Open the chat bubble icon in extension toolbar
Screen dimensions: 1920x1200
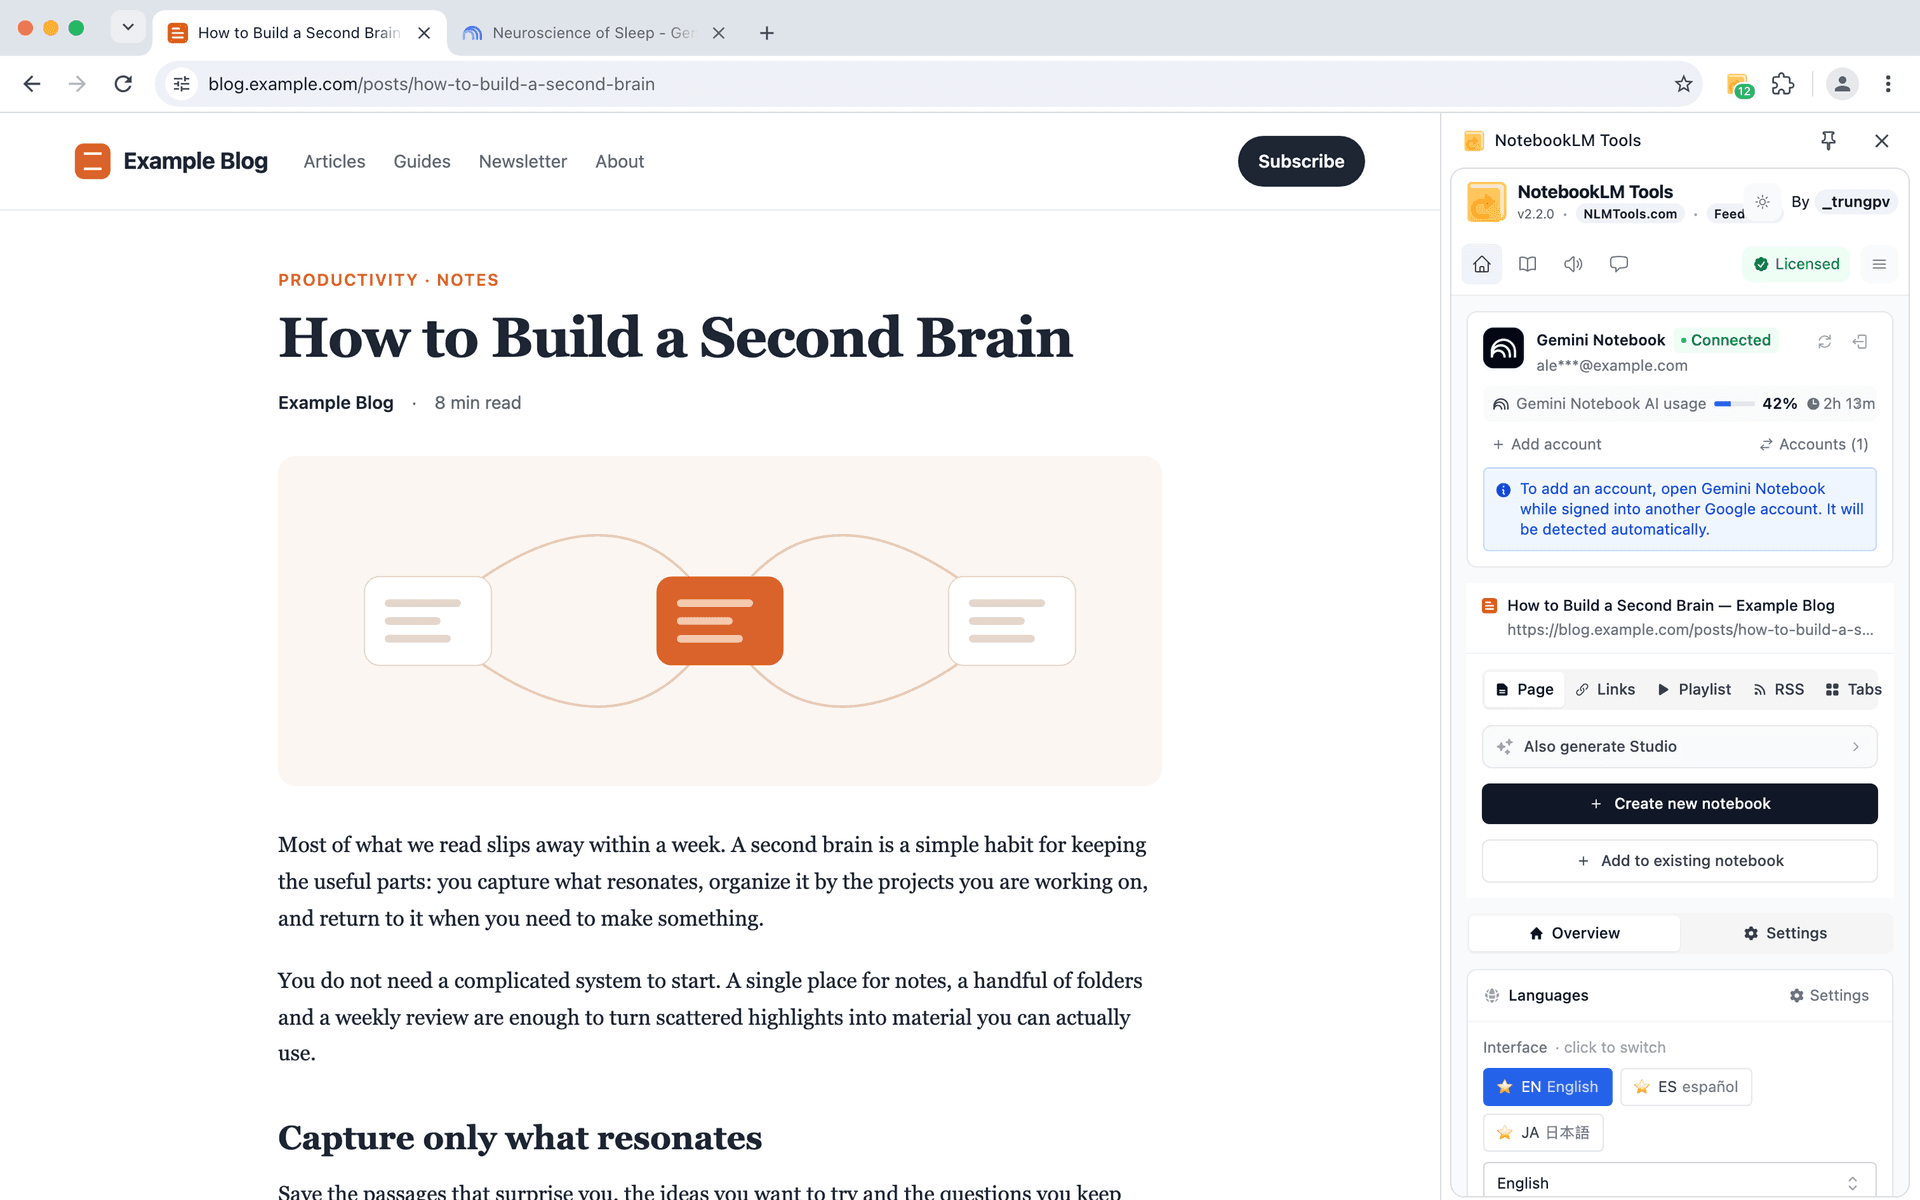click(x=1619, y=264)
